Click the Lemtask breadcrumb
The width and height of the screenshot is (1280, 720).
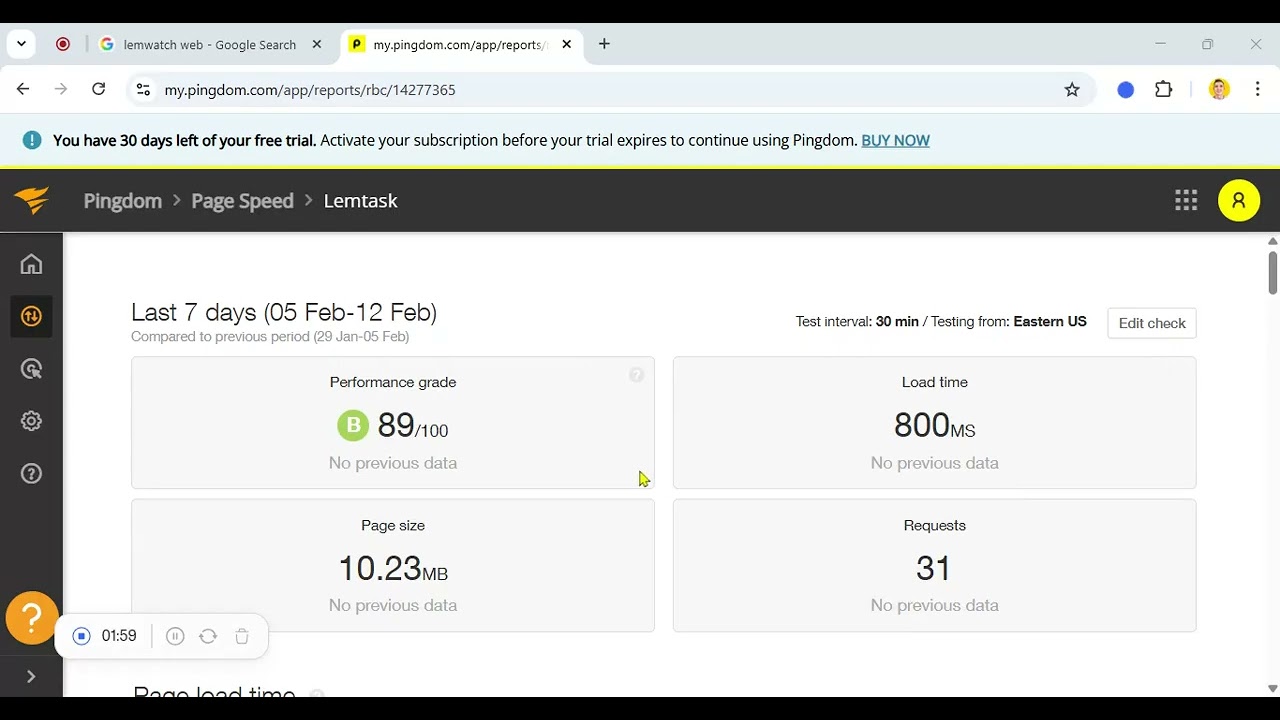click(x=361, y=201)
